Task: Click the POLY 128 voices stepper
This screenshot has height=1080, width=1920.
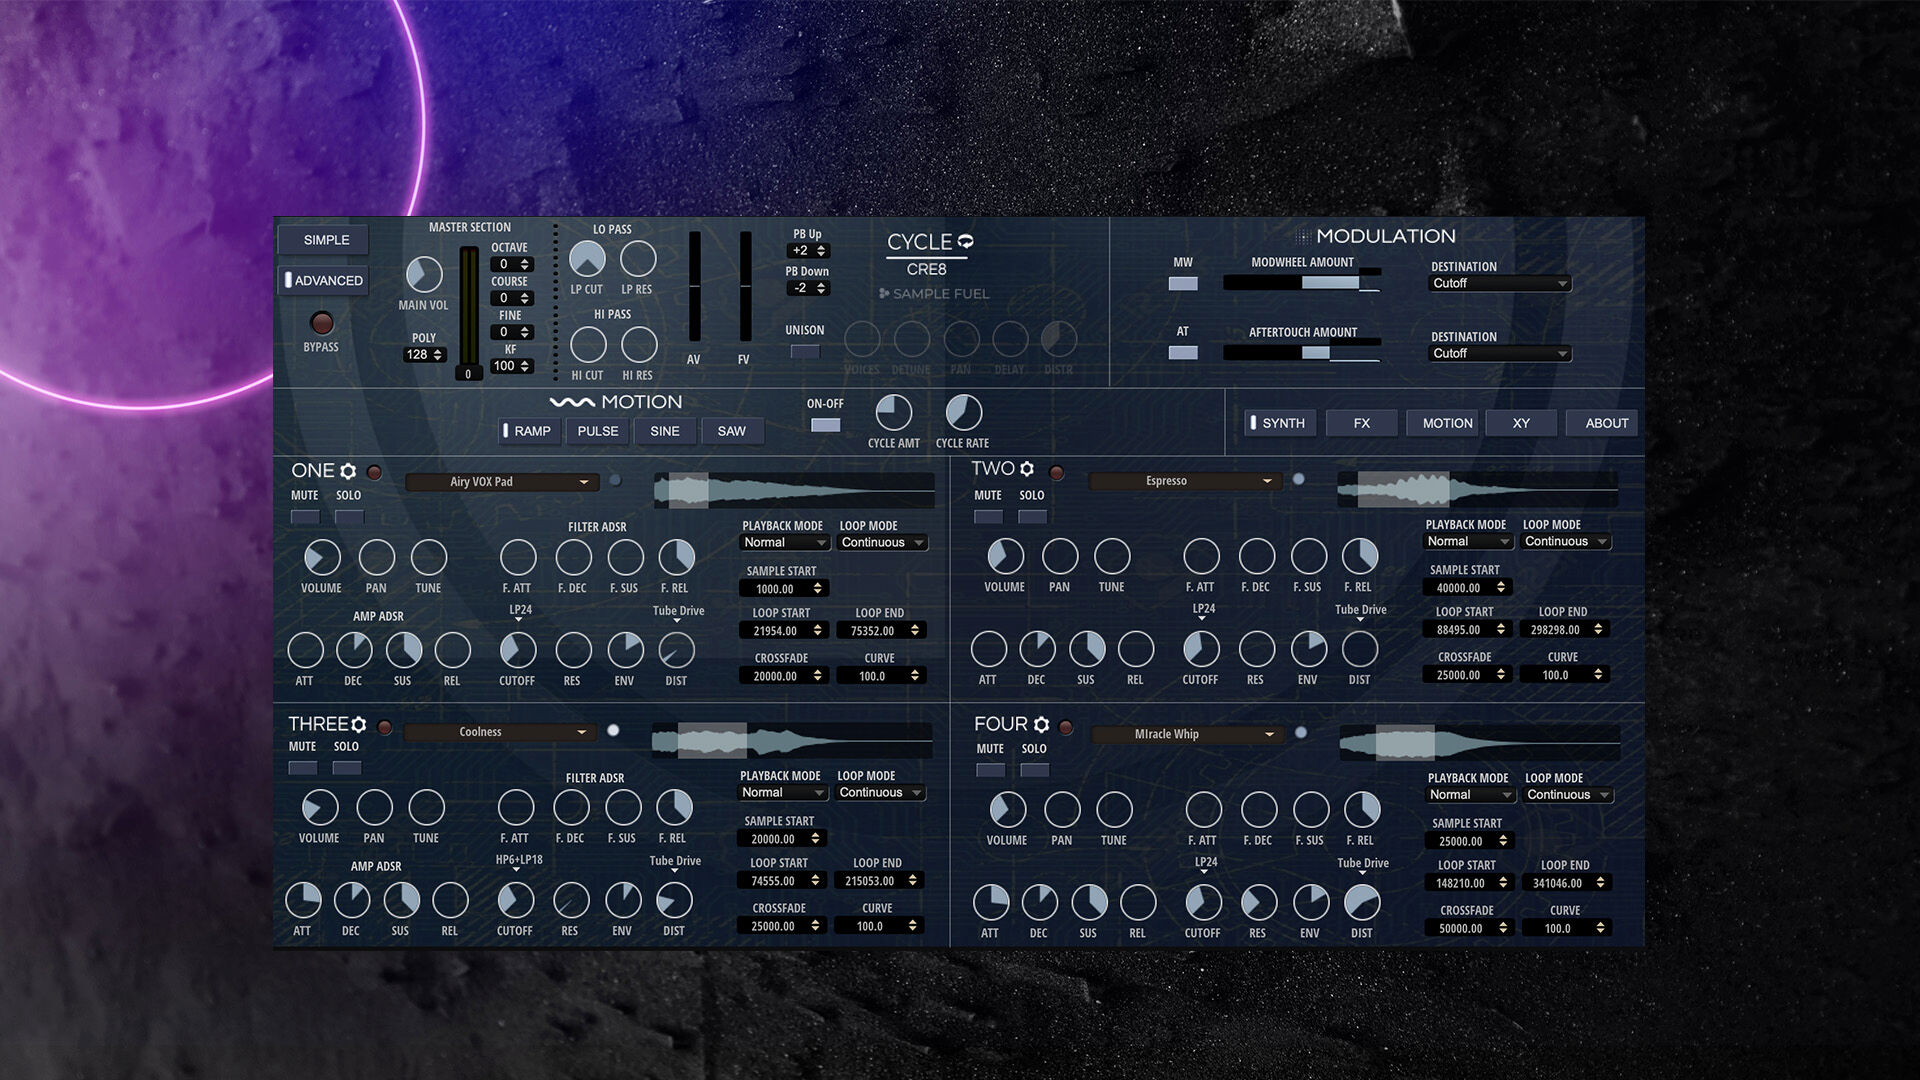Action: (424, 355)
